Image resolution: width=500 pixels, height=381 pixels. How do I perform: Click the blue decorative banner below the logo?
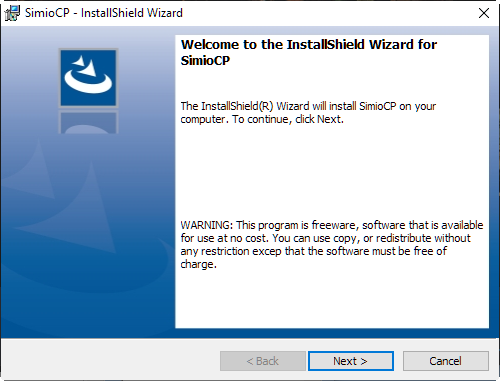pos(88,233)
